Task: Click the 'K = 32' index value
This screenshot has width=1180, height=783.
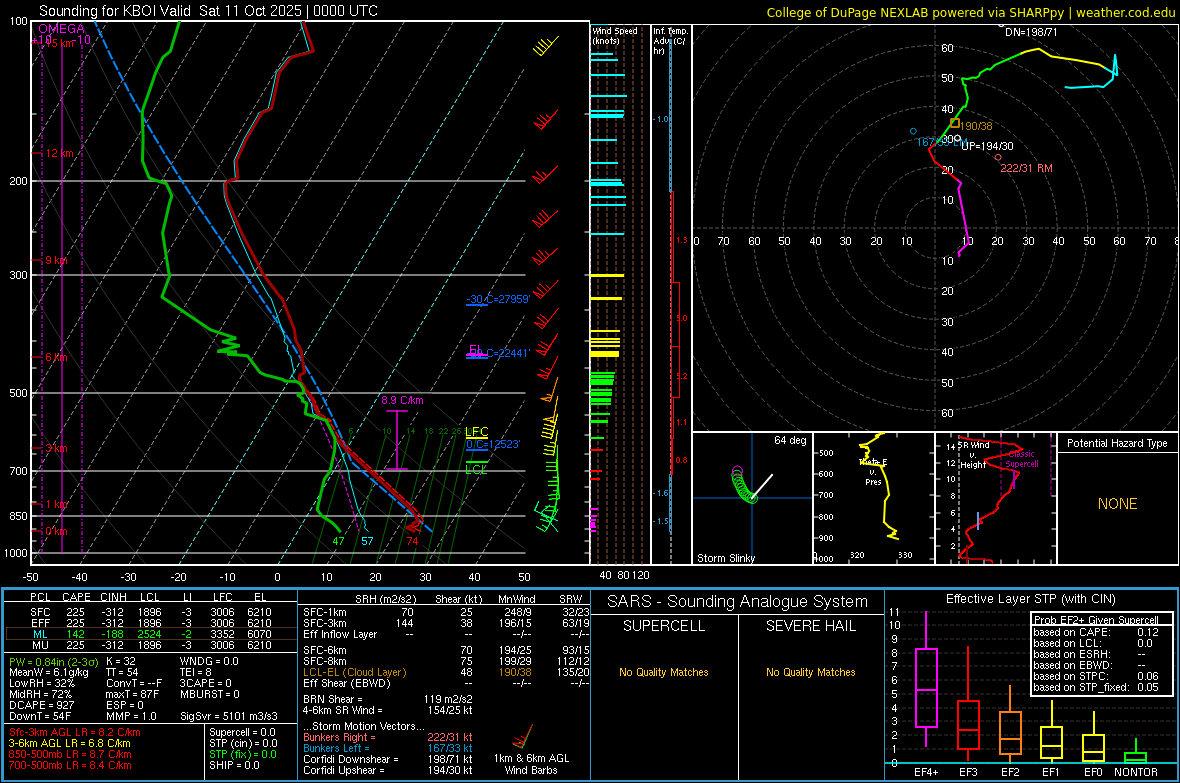Action: pyautogui.click(x=121, y=661)
